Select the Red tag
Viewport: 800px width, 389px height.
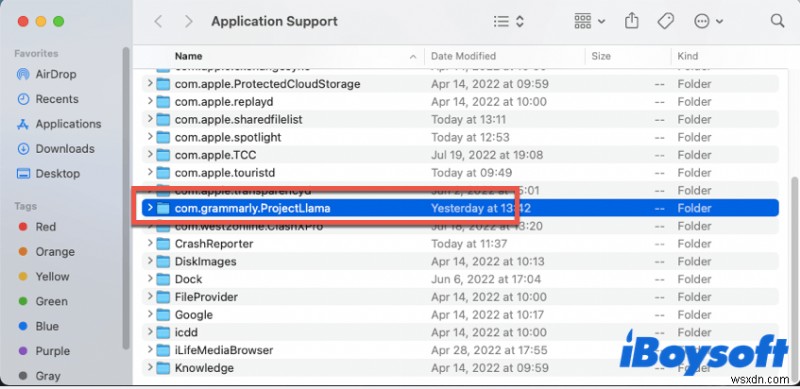(37, 227)
